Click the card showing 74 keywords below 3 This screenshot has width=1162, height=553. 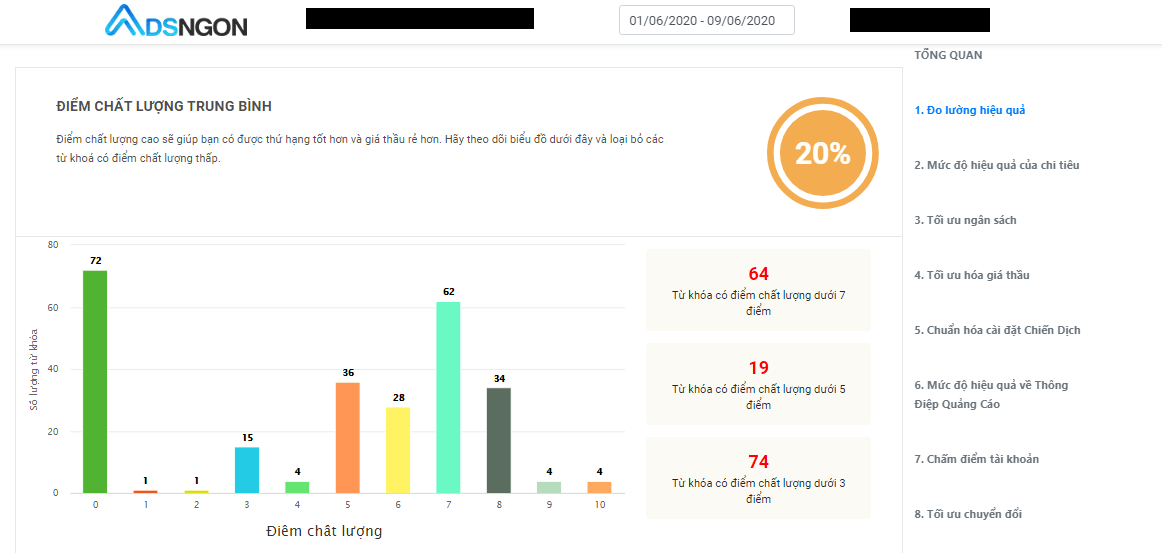pyautogui.click(x=758, y=478)
